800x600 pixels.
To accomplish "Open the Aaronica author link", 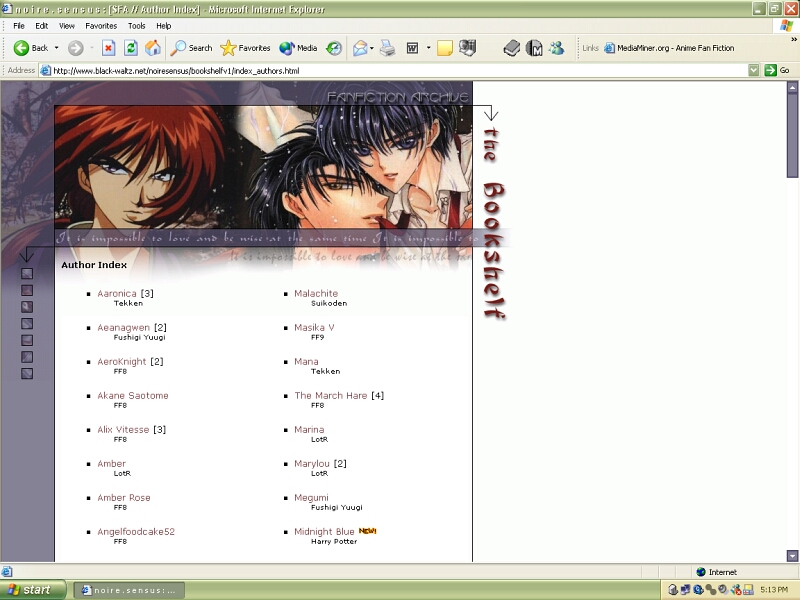I will 116,294.
